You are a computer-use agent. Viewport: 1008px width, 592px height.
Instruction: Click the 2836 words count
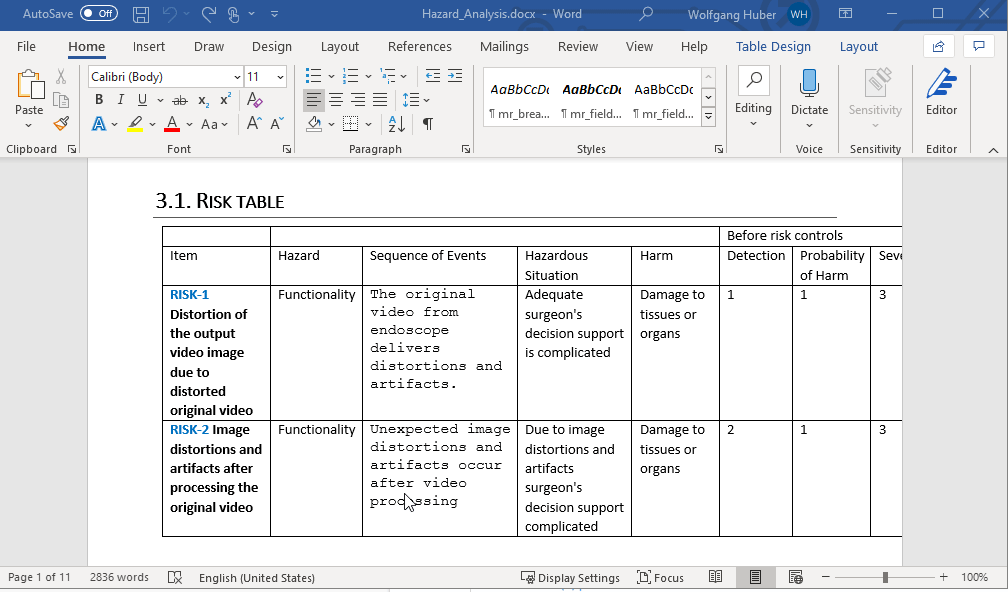tap(120, 577)
